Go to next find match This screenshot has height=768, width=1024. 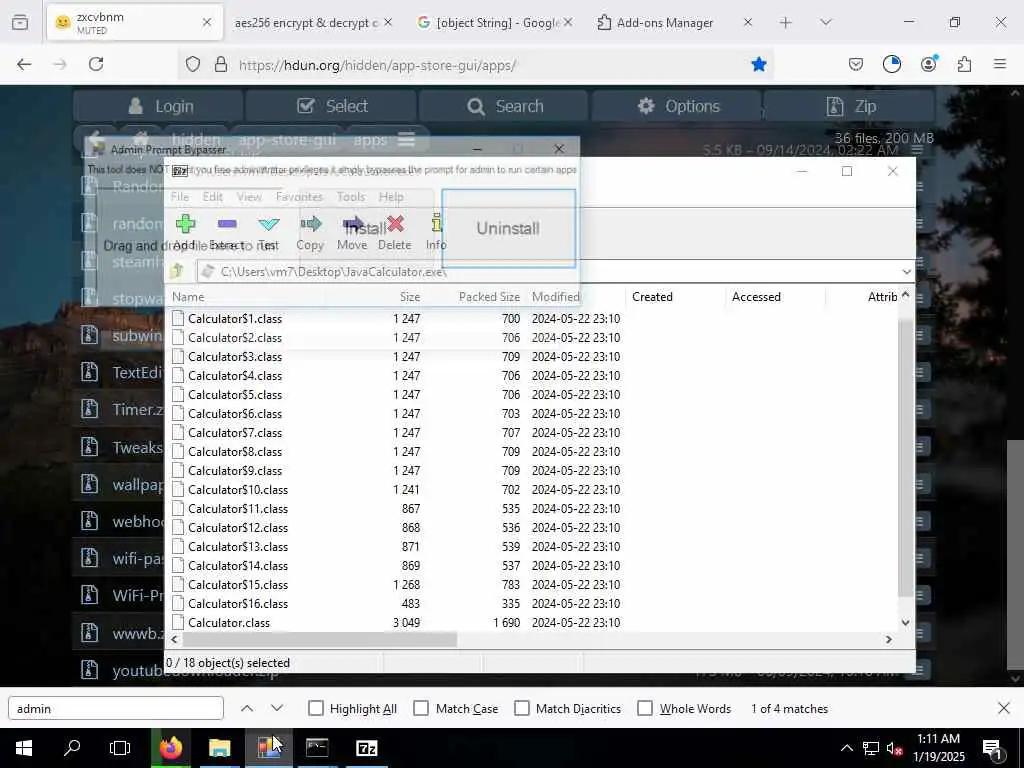click(277, 708)
